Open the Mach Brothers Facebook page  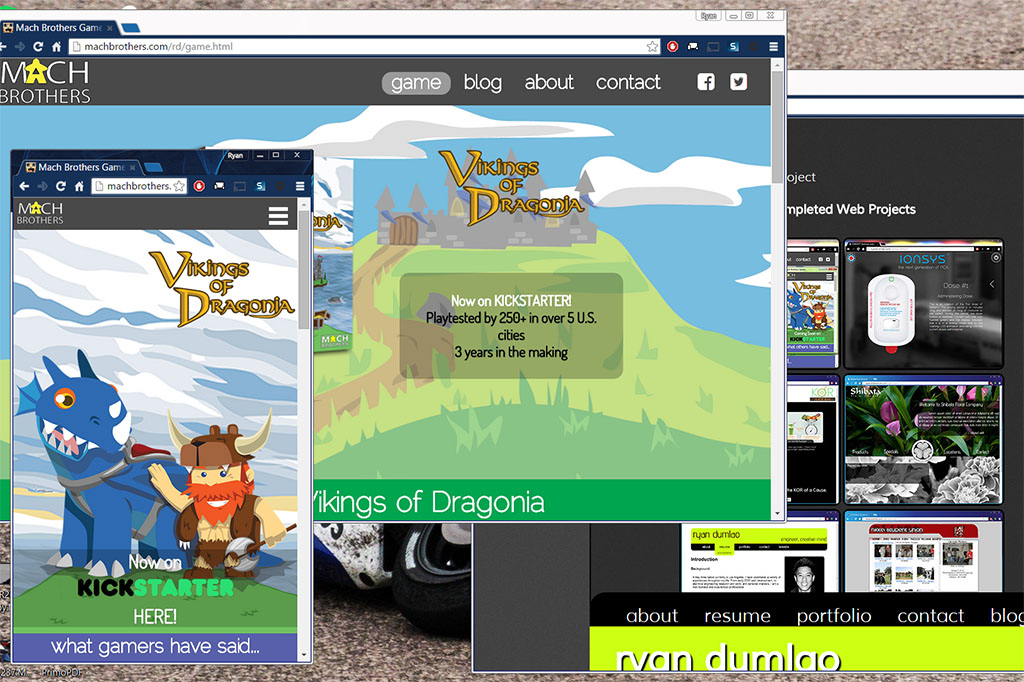click(x=706, y=82)
